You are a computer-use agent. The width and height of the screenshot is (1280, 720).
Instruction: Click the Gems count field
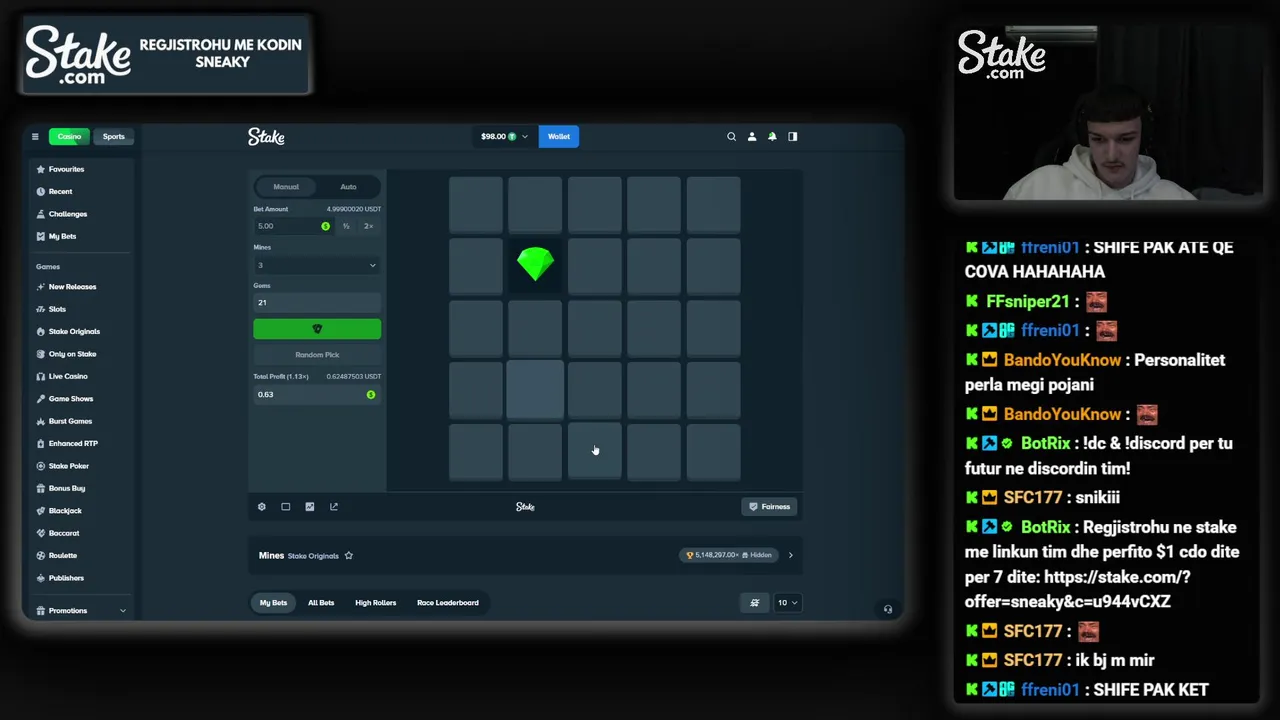[317, 303]
